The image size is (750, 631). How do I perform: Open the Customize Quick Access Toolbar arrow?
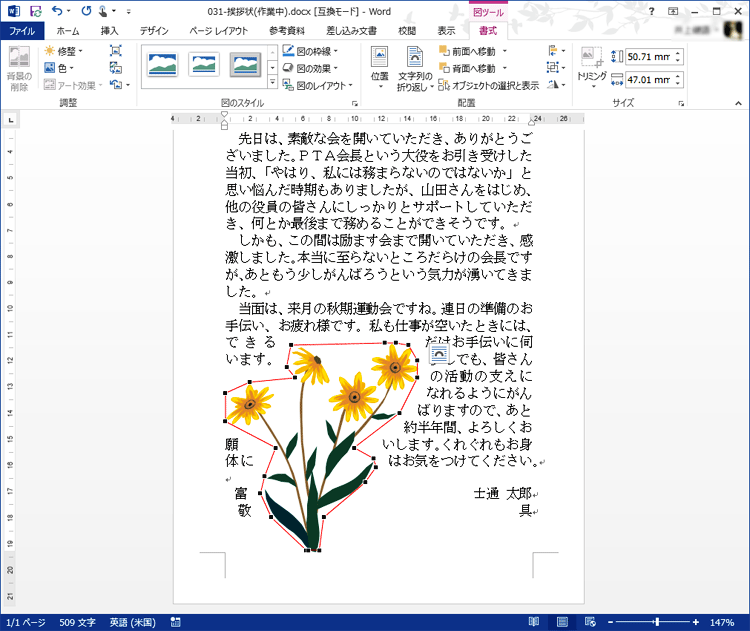click(x=129, y=11)
